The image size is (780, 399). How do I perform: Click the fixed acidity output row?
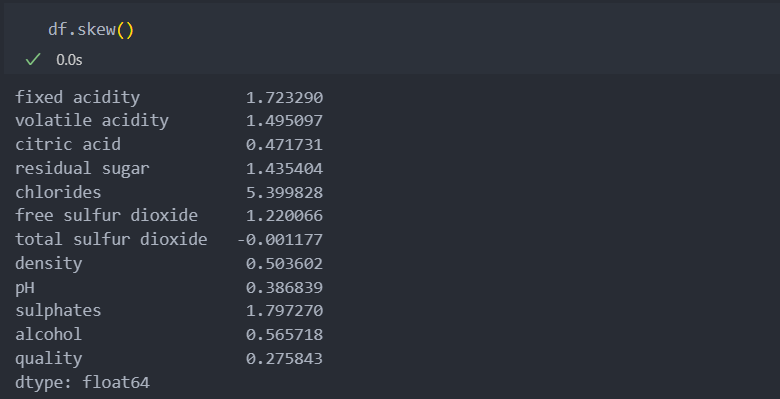[x=169, y=97]
